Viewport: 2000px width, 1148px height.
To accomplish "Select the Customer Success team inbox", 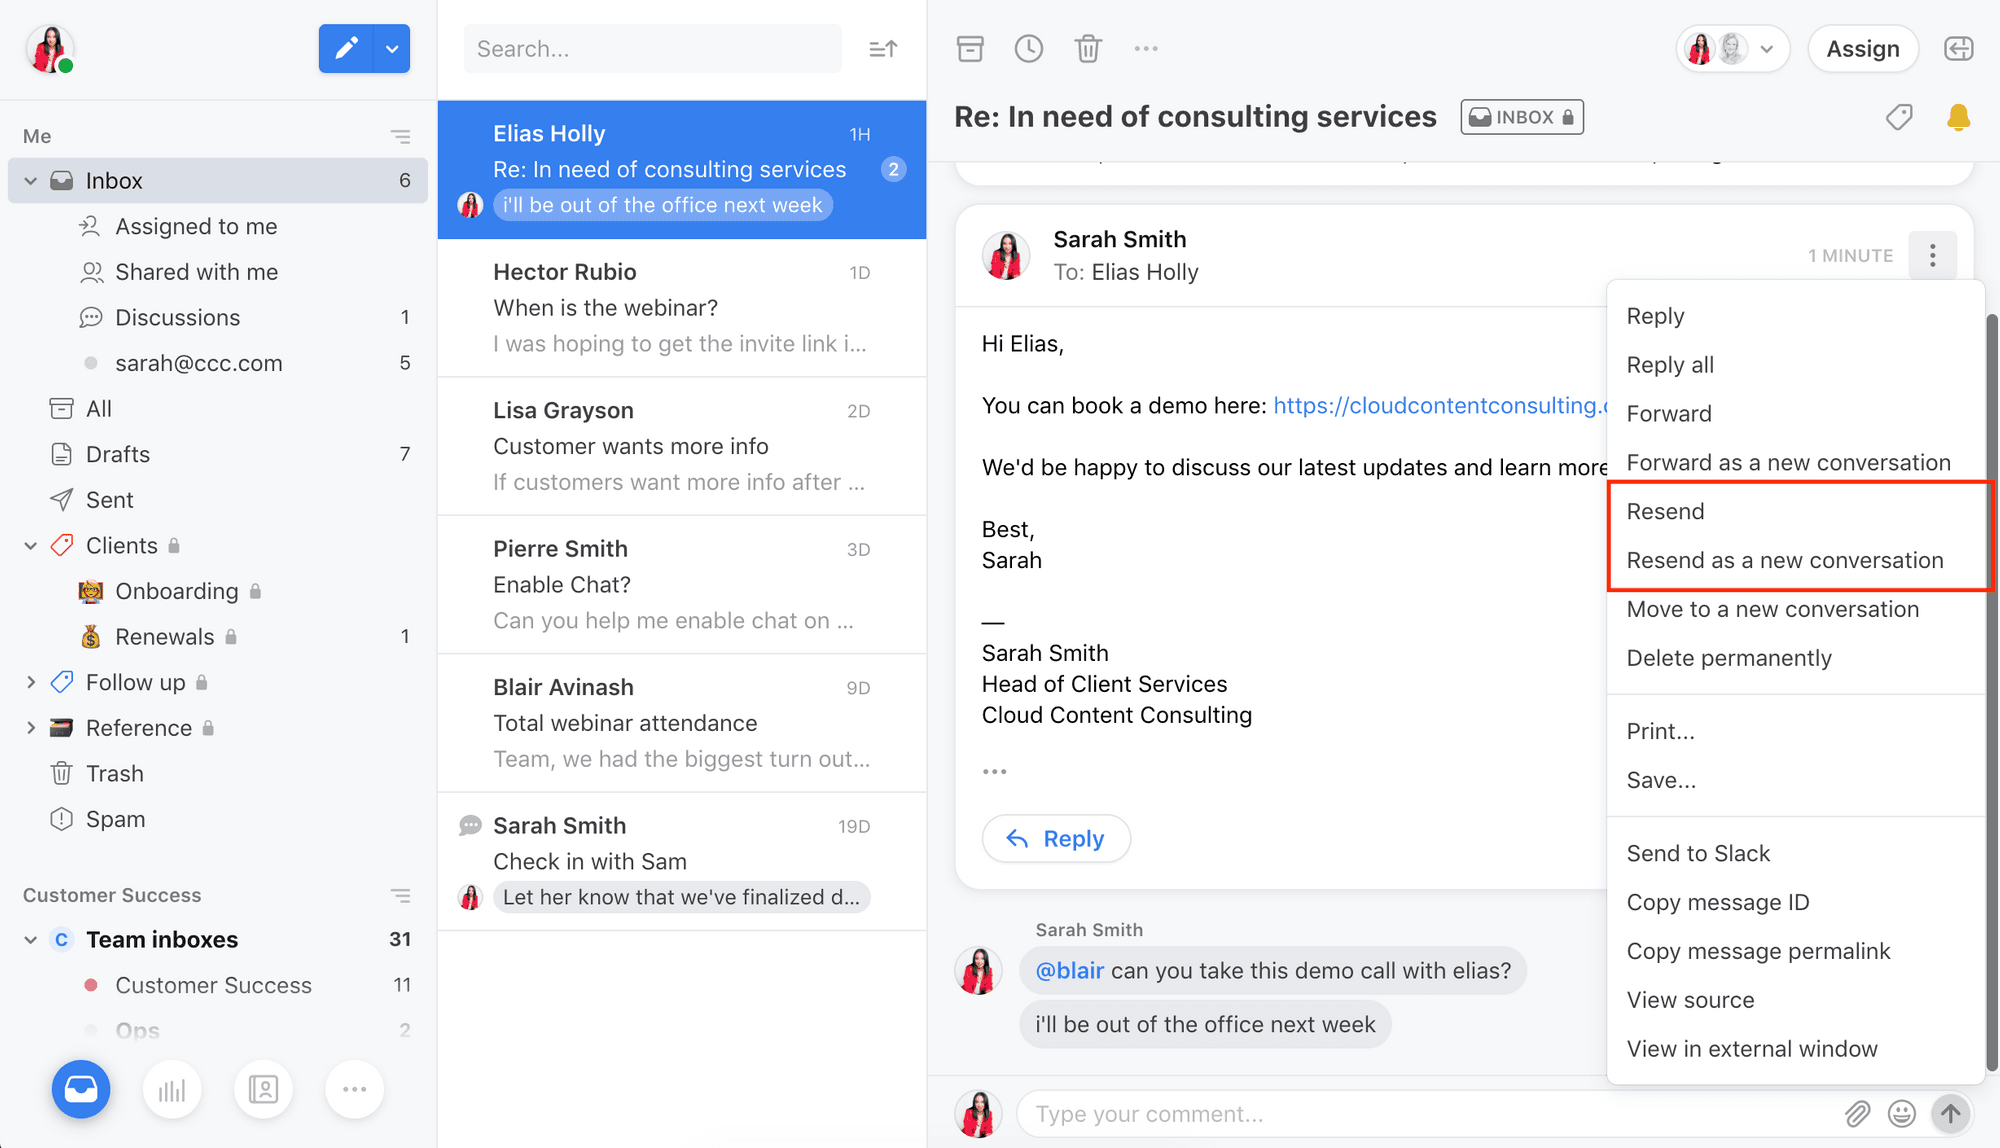I will coord(218,985).
